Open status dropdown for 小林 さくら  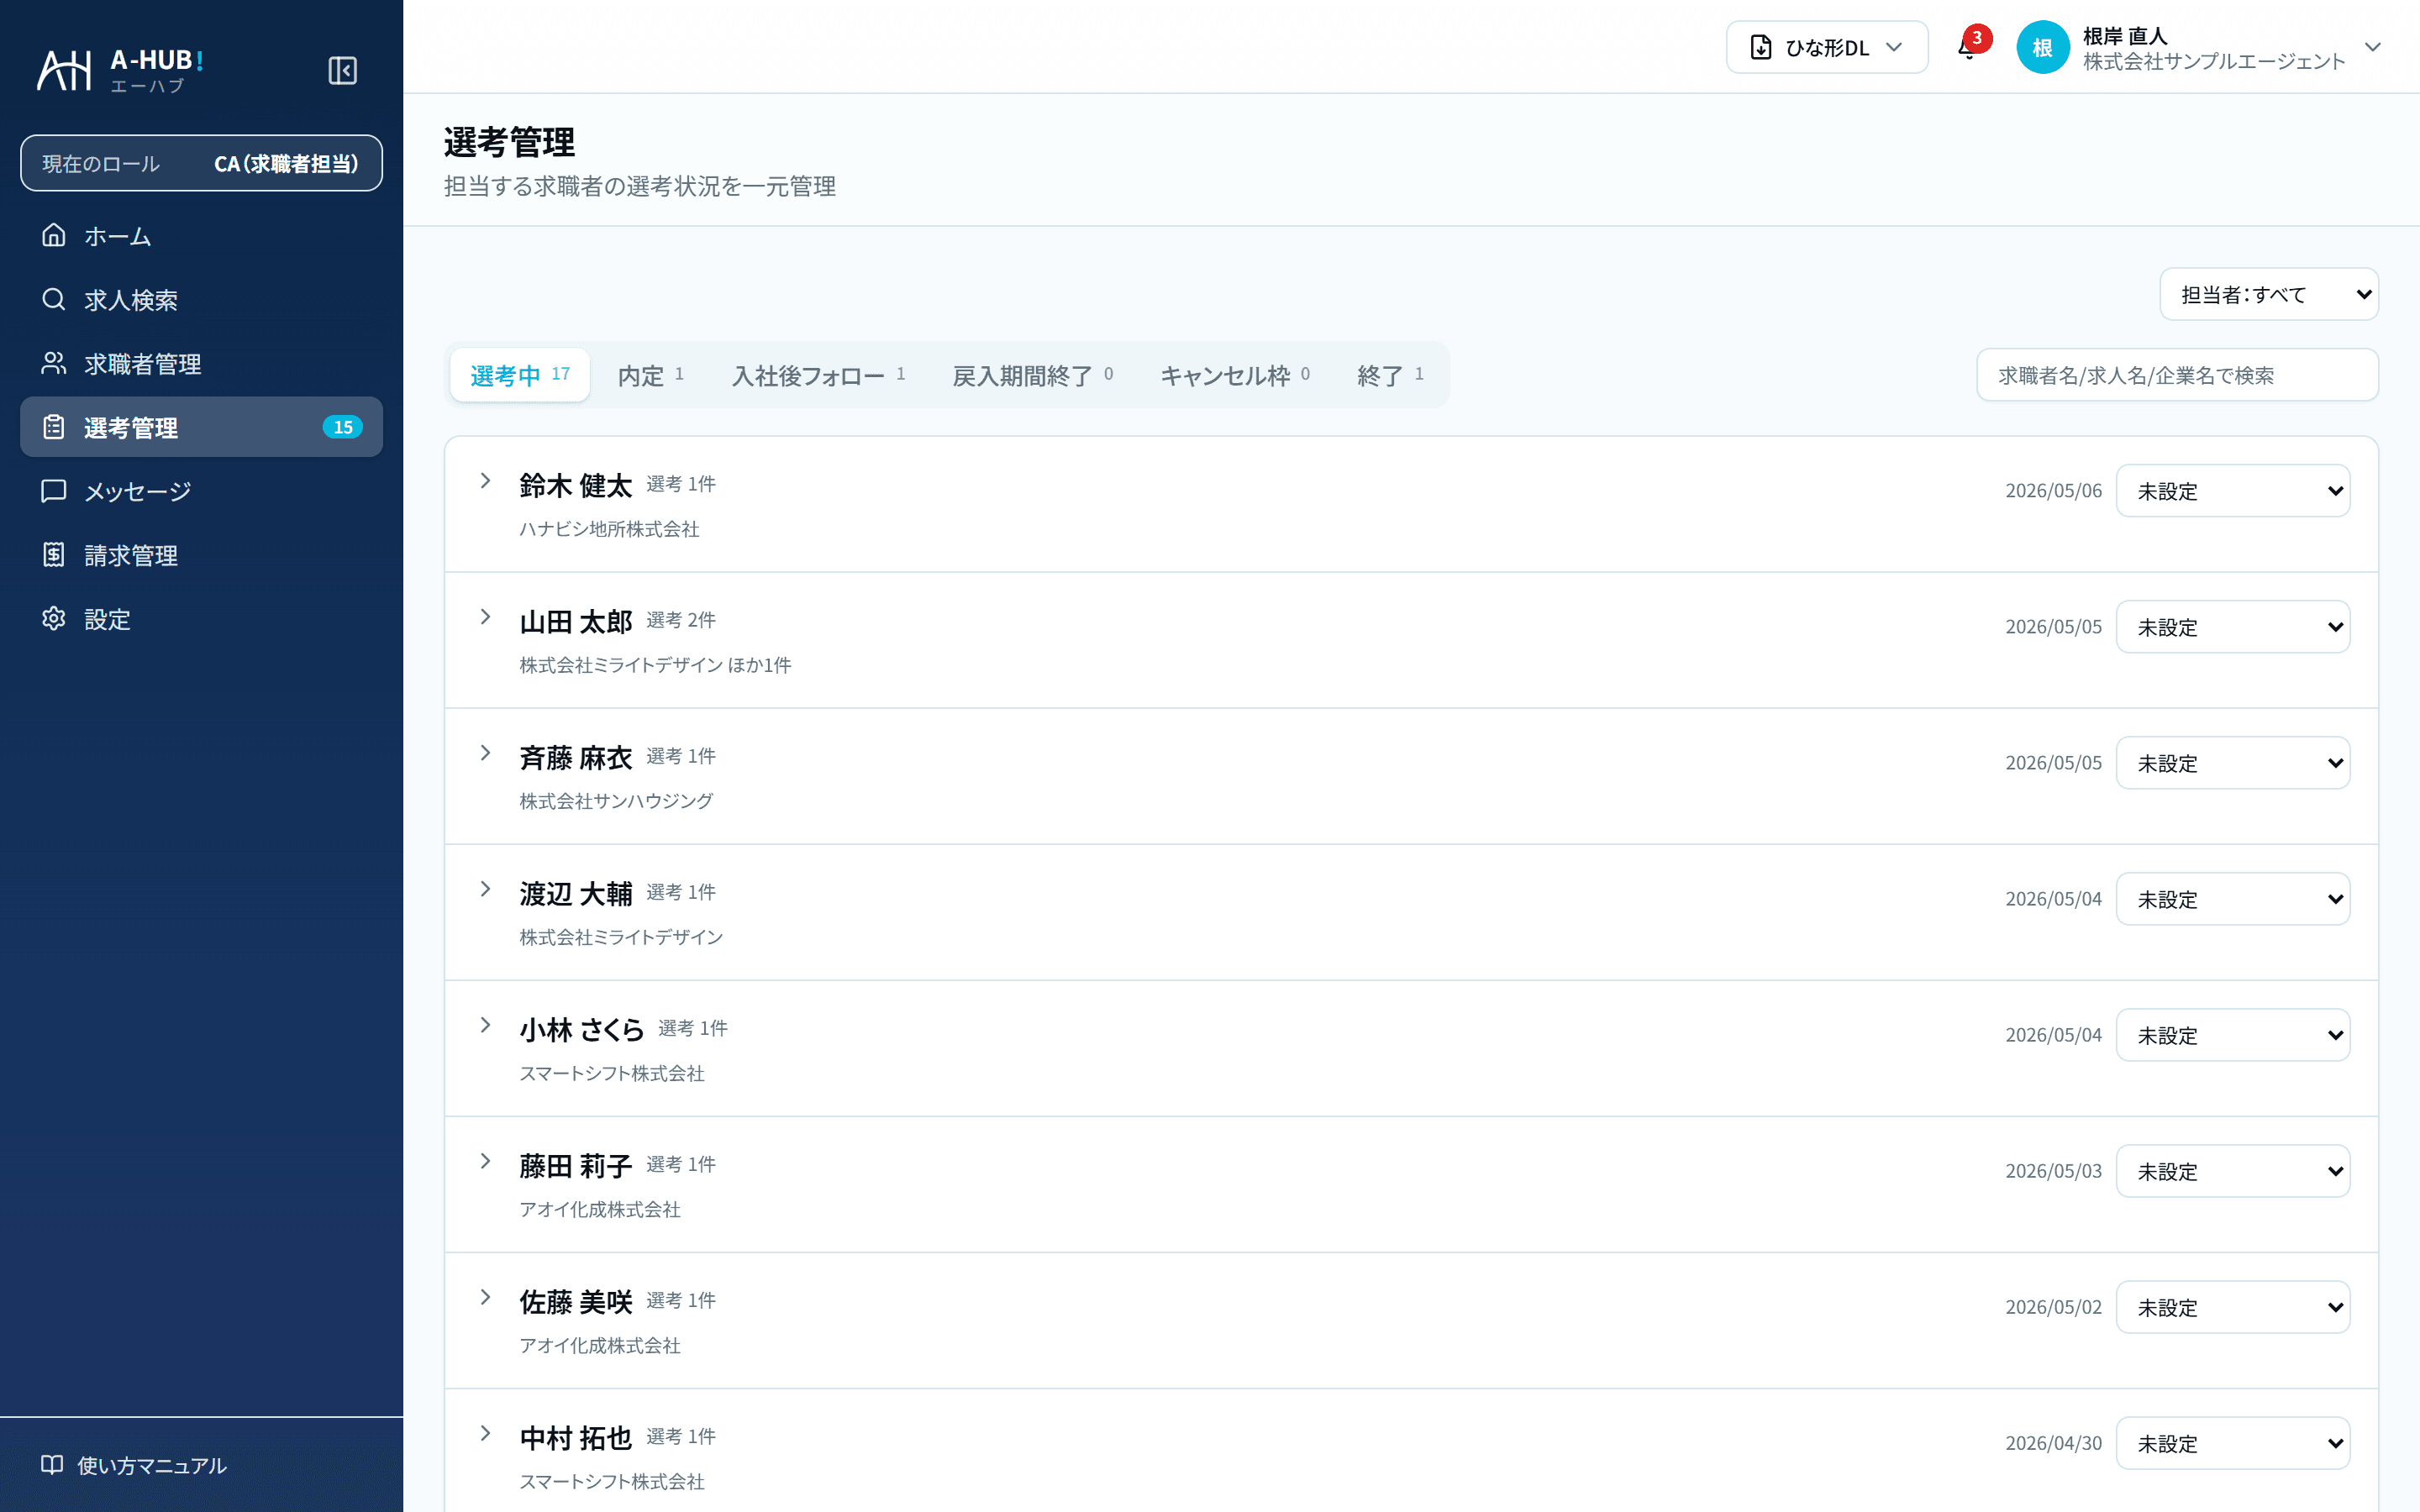2232,1035
